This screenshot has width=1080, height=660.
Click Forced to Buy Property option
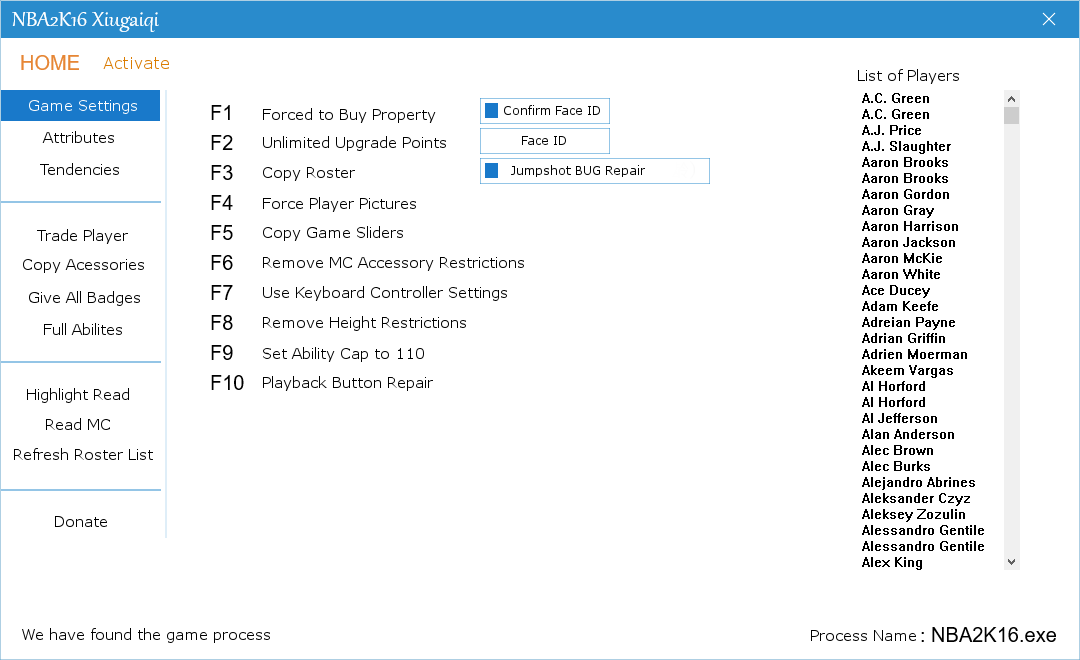tap(349, 114)
